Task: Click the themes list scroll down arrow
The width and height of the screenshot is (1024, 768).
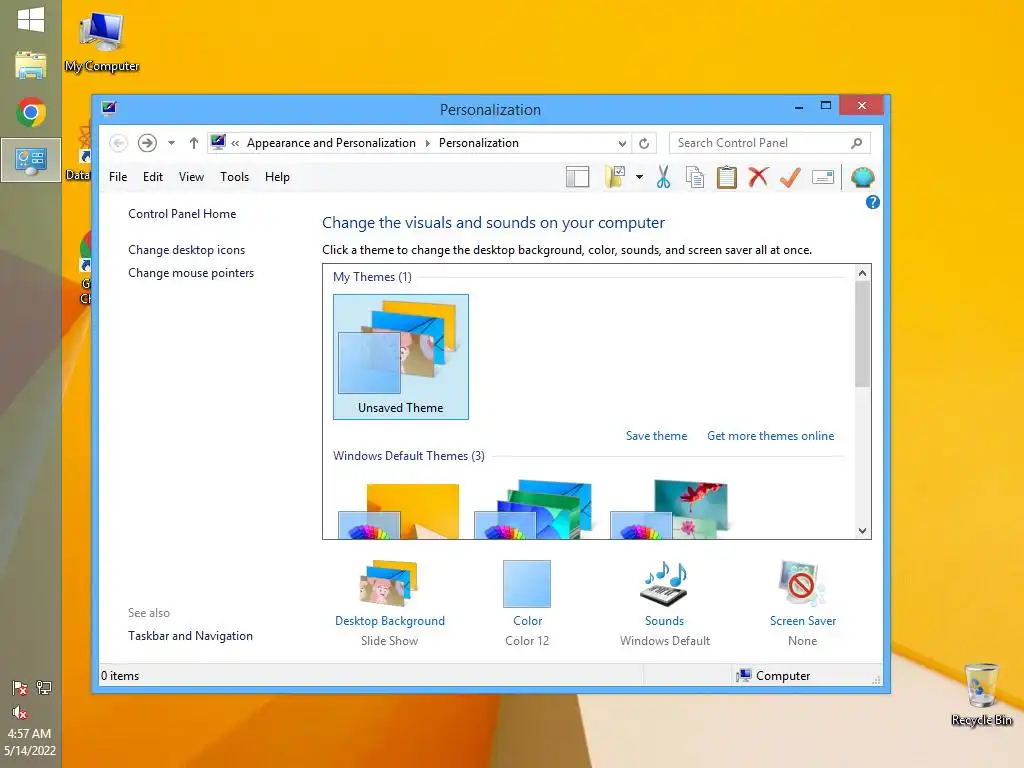Action: point(862,531)
